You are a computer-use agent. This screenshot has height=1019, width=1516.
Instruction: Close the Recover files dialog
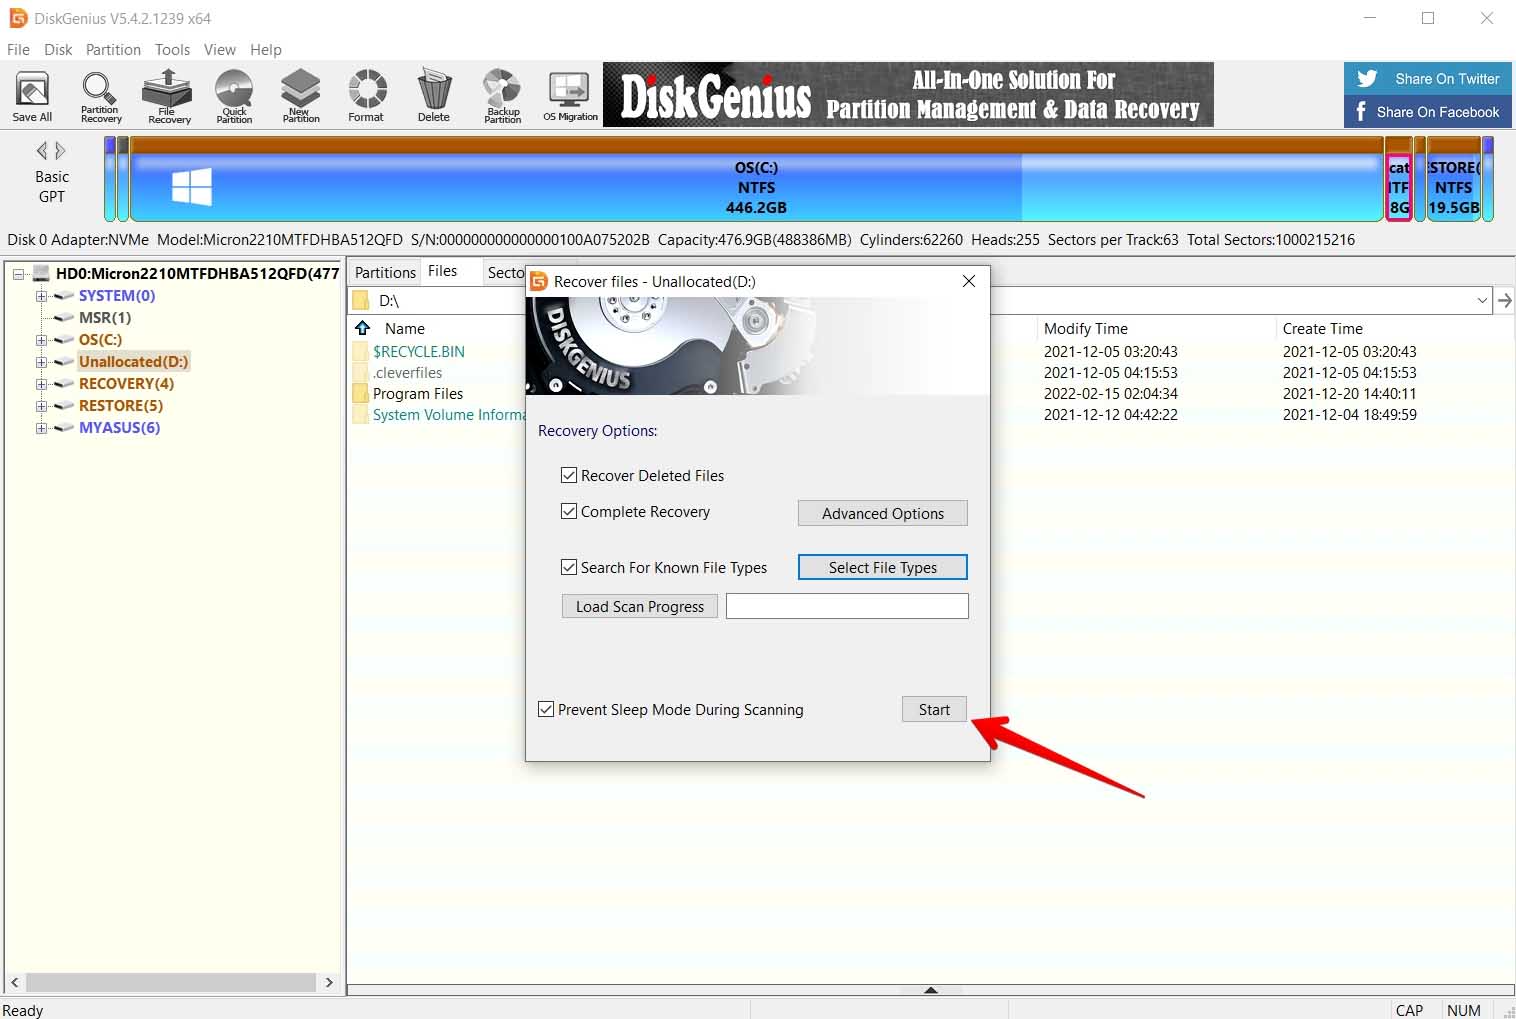(x=968, y=281)
